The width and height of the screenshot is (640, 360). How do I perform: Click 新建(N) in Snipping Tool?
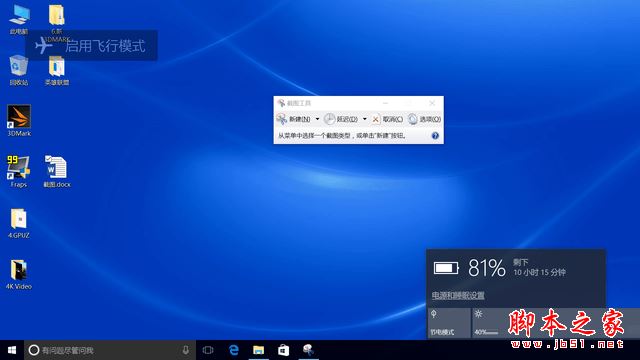point(293,119)
